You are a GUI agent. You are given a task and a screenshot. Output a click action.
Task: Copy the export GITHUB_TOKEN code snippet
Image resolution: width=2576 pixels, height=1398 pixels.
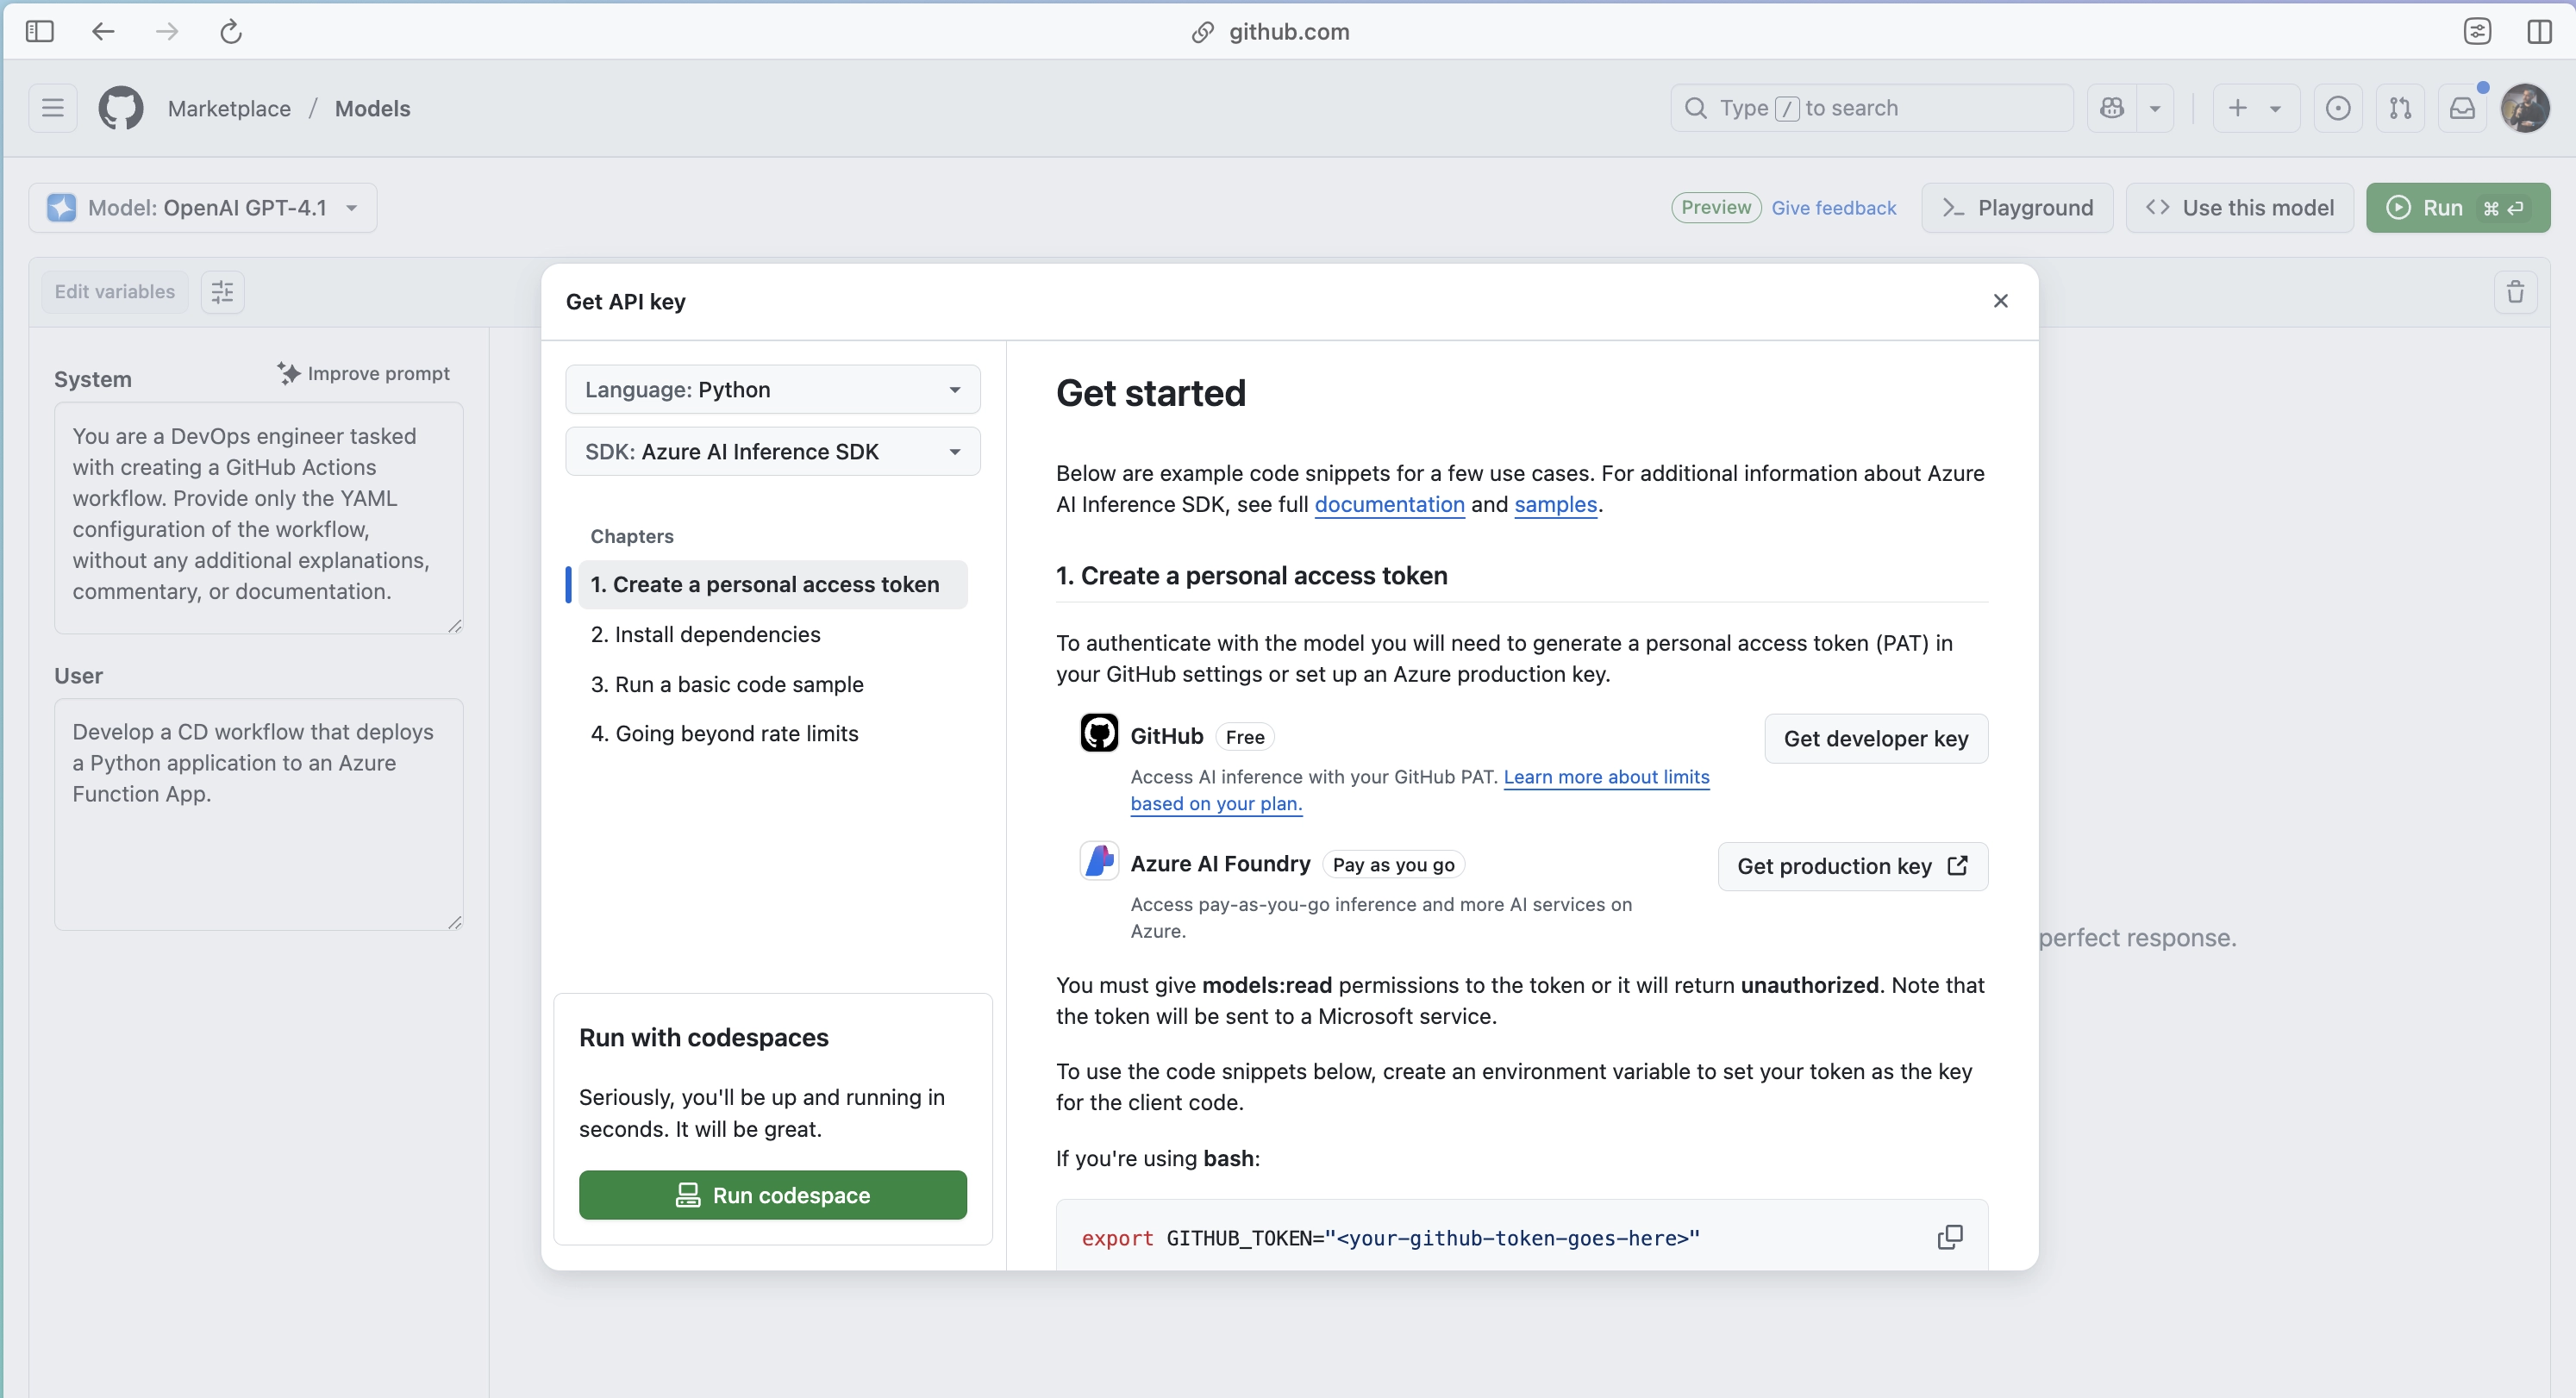click(x=1950, y=1237)
